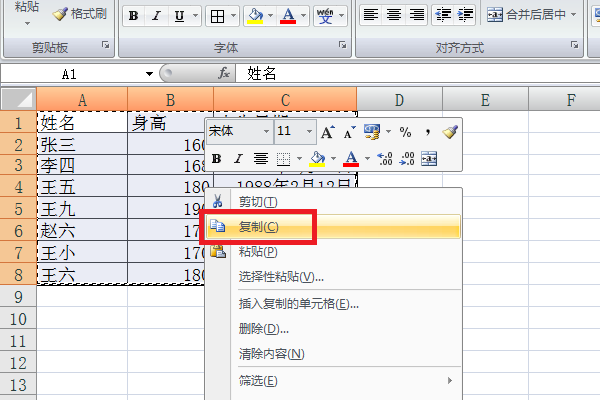Open the 剪贴板 dialog launcher

click(x=106, y=45)
